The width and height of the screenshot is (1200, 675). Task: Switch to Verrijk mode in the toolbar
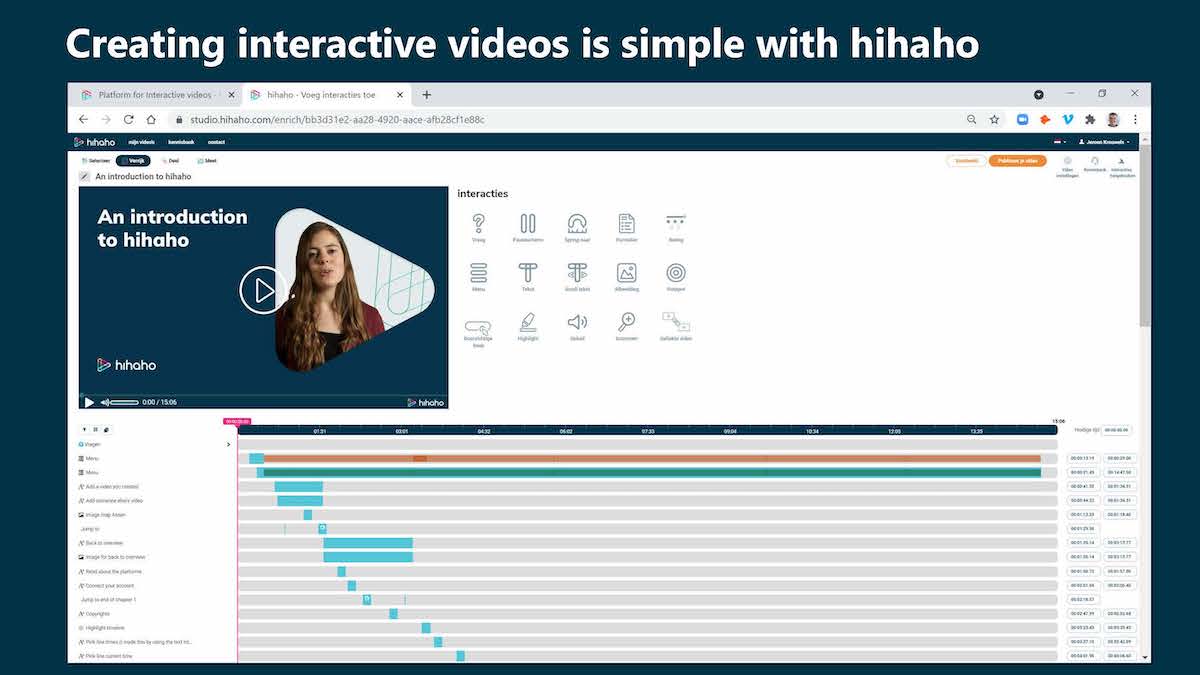click(136, 160)
